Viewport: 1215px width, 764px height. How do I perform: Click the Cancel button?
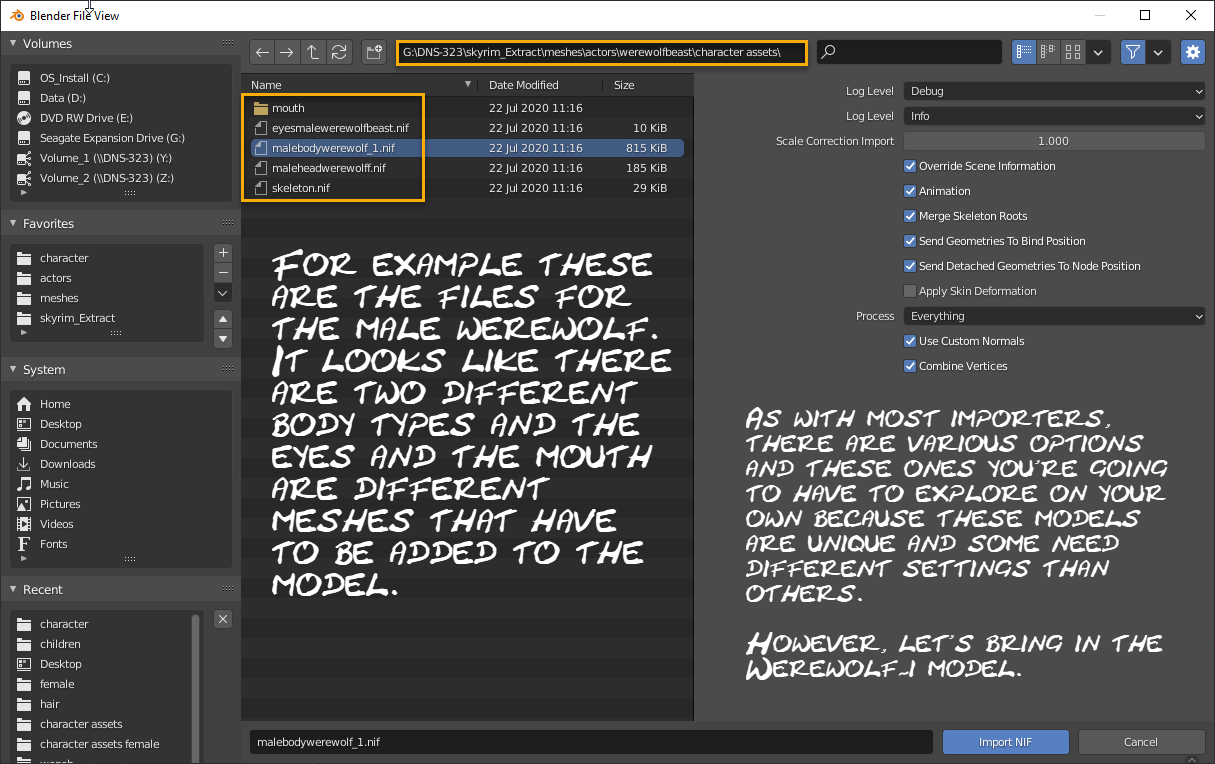click(1141, 742)
